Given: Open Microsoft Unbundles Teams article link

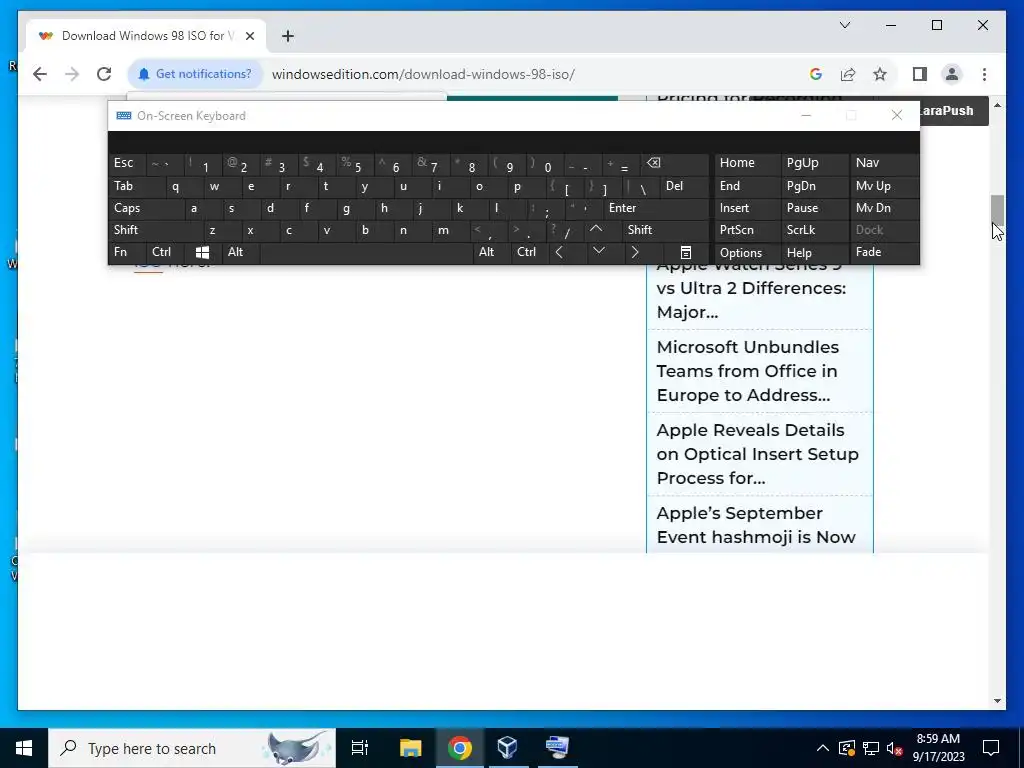Looking at the screenshot, I should [748, 371].
